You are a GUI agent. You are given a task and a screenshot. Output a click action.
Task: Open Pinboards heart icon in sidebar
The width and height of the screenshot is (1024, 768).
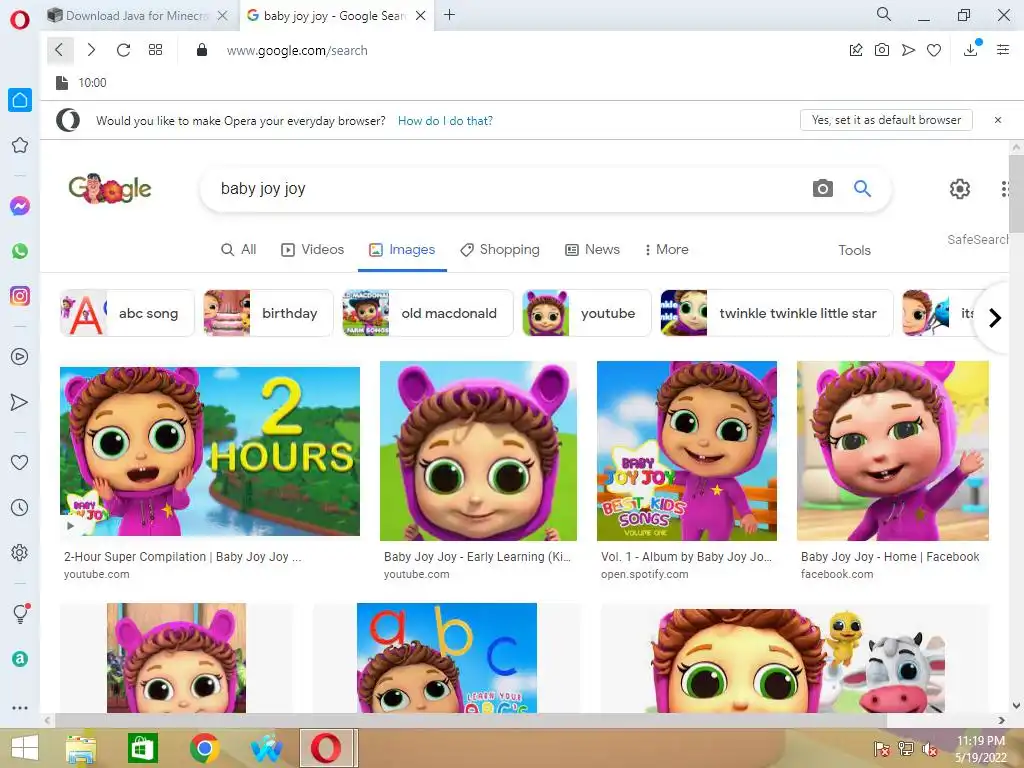click(x=20, y=462)
